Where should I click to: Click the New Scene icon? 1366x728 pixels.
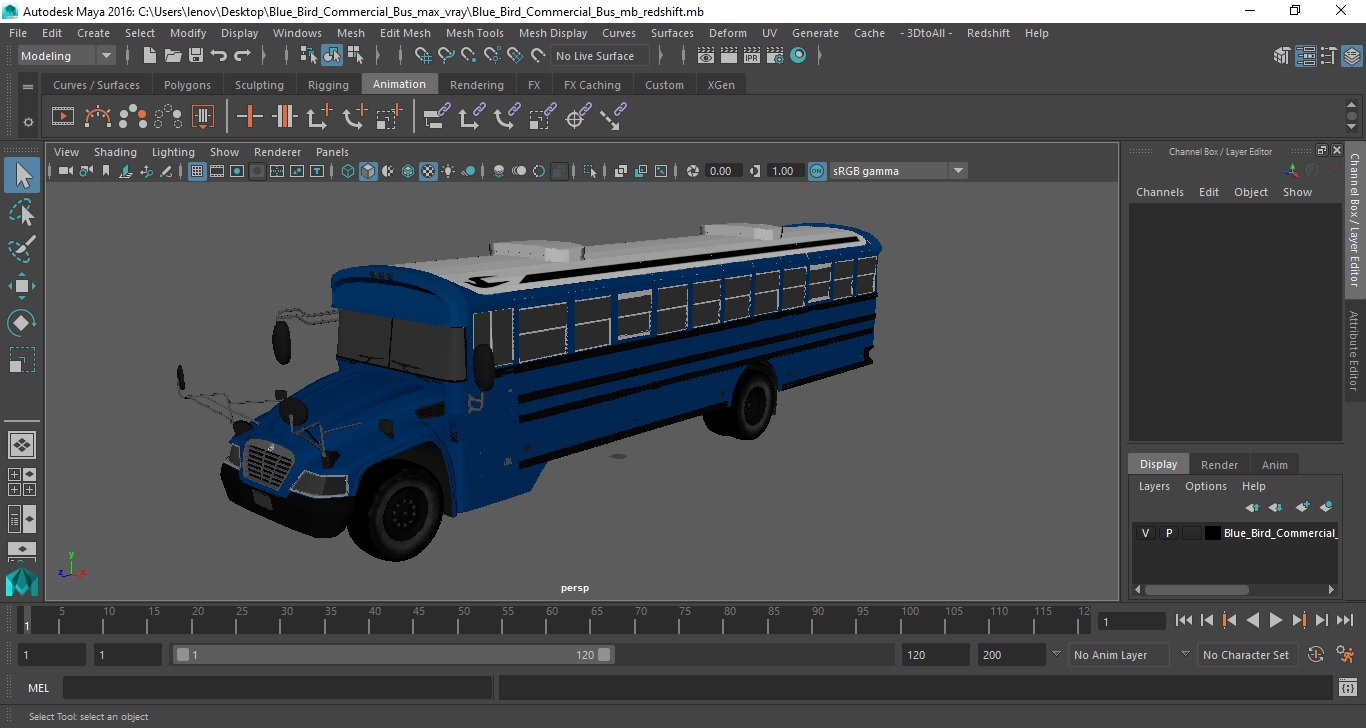tap(150, 56)
